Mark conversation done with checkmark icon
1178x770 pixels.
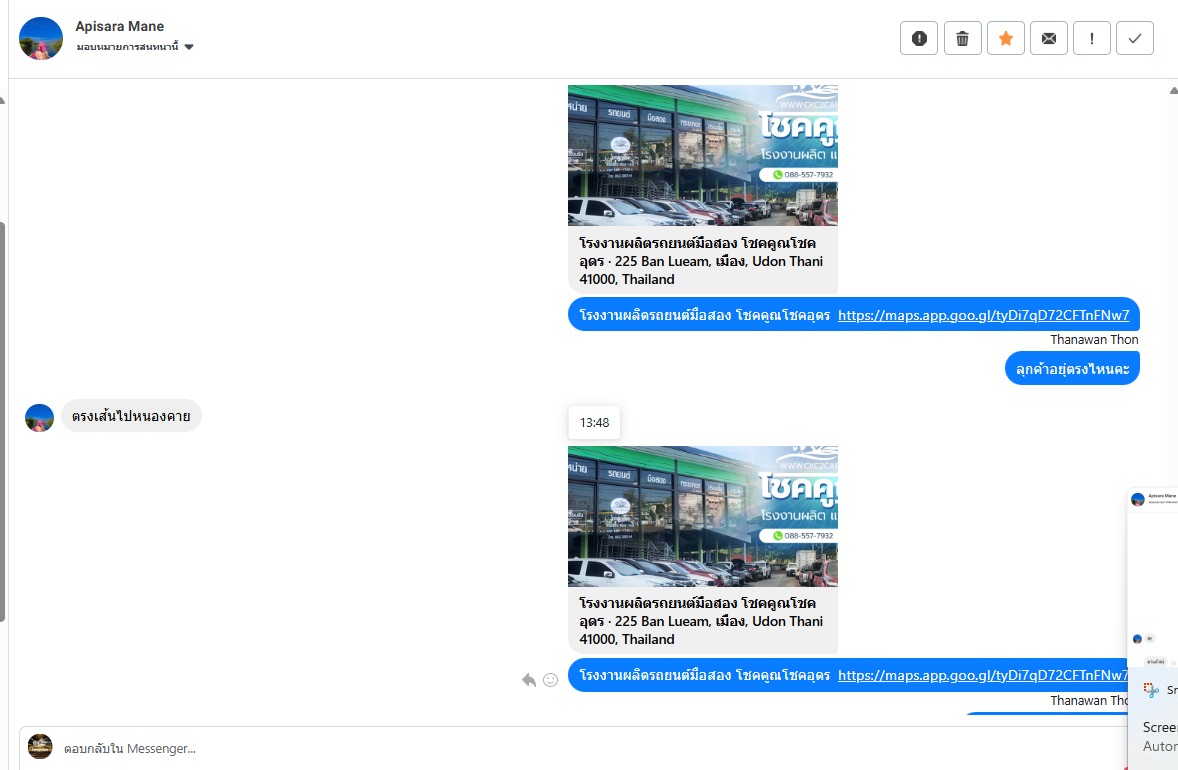click(1135, 38)
